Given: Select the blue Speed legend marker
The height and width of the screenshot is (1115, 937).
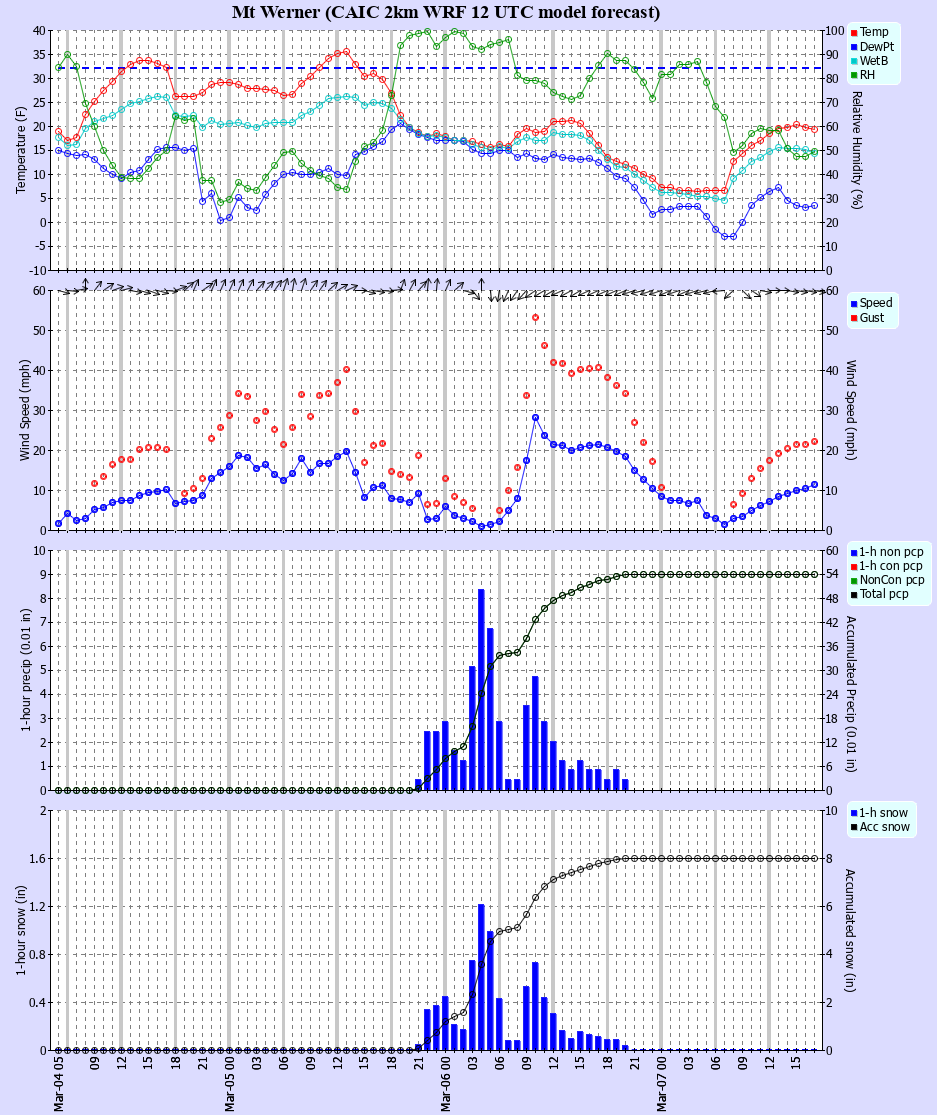Looking at the screenshot, I should [853, 304].
